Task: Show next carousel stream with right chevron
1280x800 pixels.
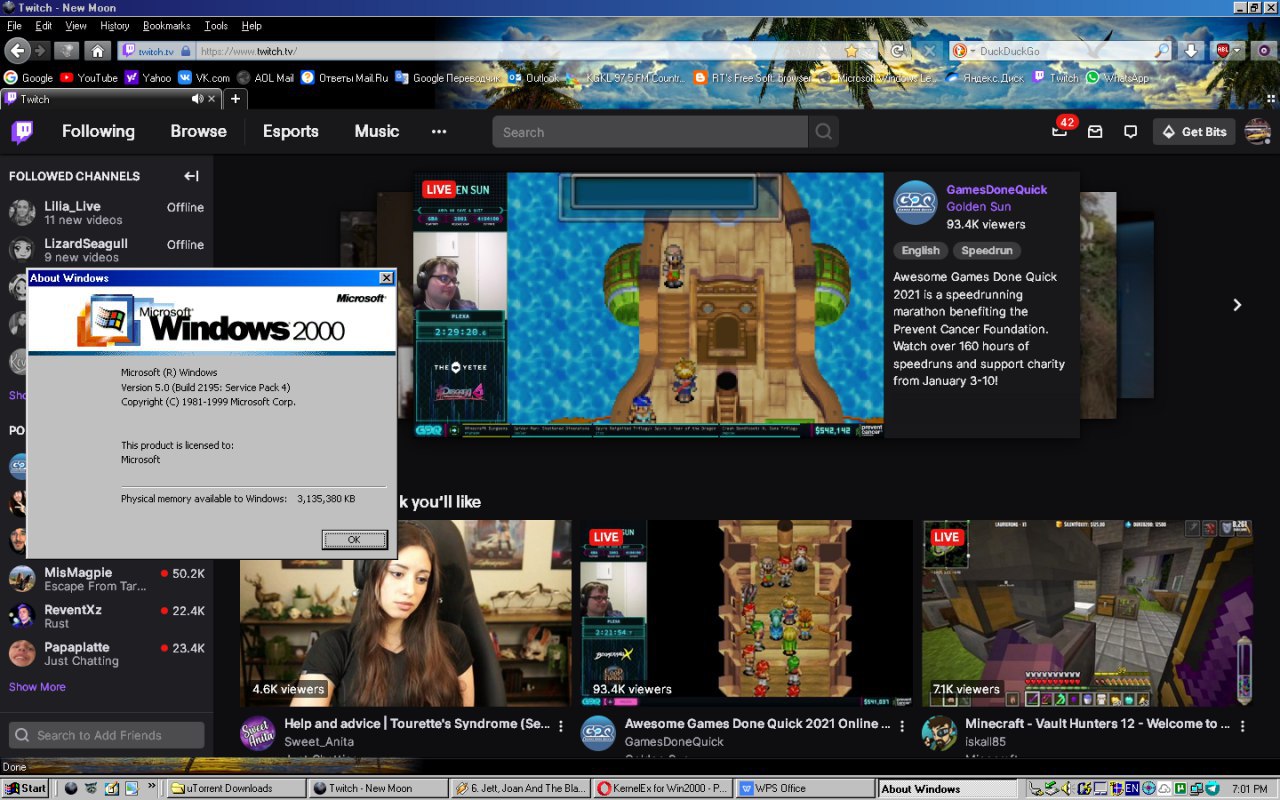Action: coord(1237,305)
